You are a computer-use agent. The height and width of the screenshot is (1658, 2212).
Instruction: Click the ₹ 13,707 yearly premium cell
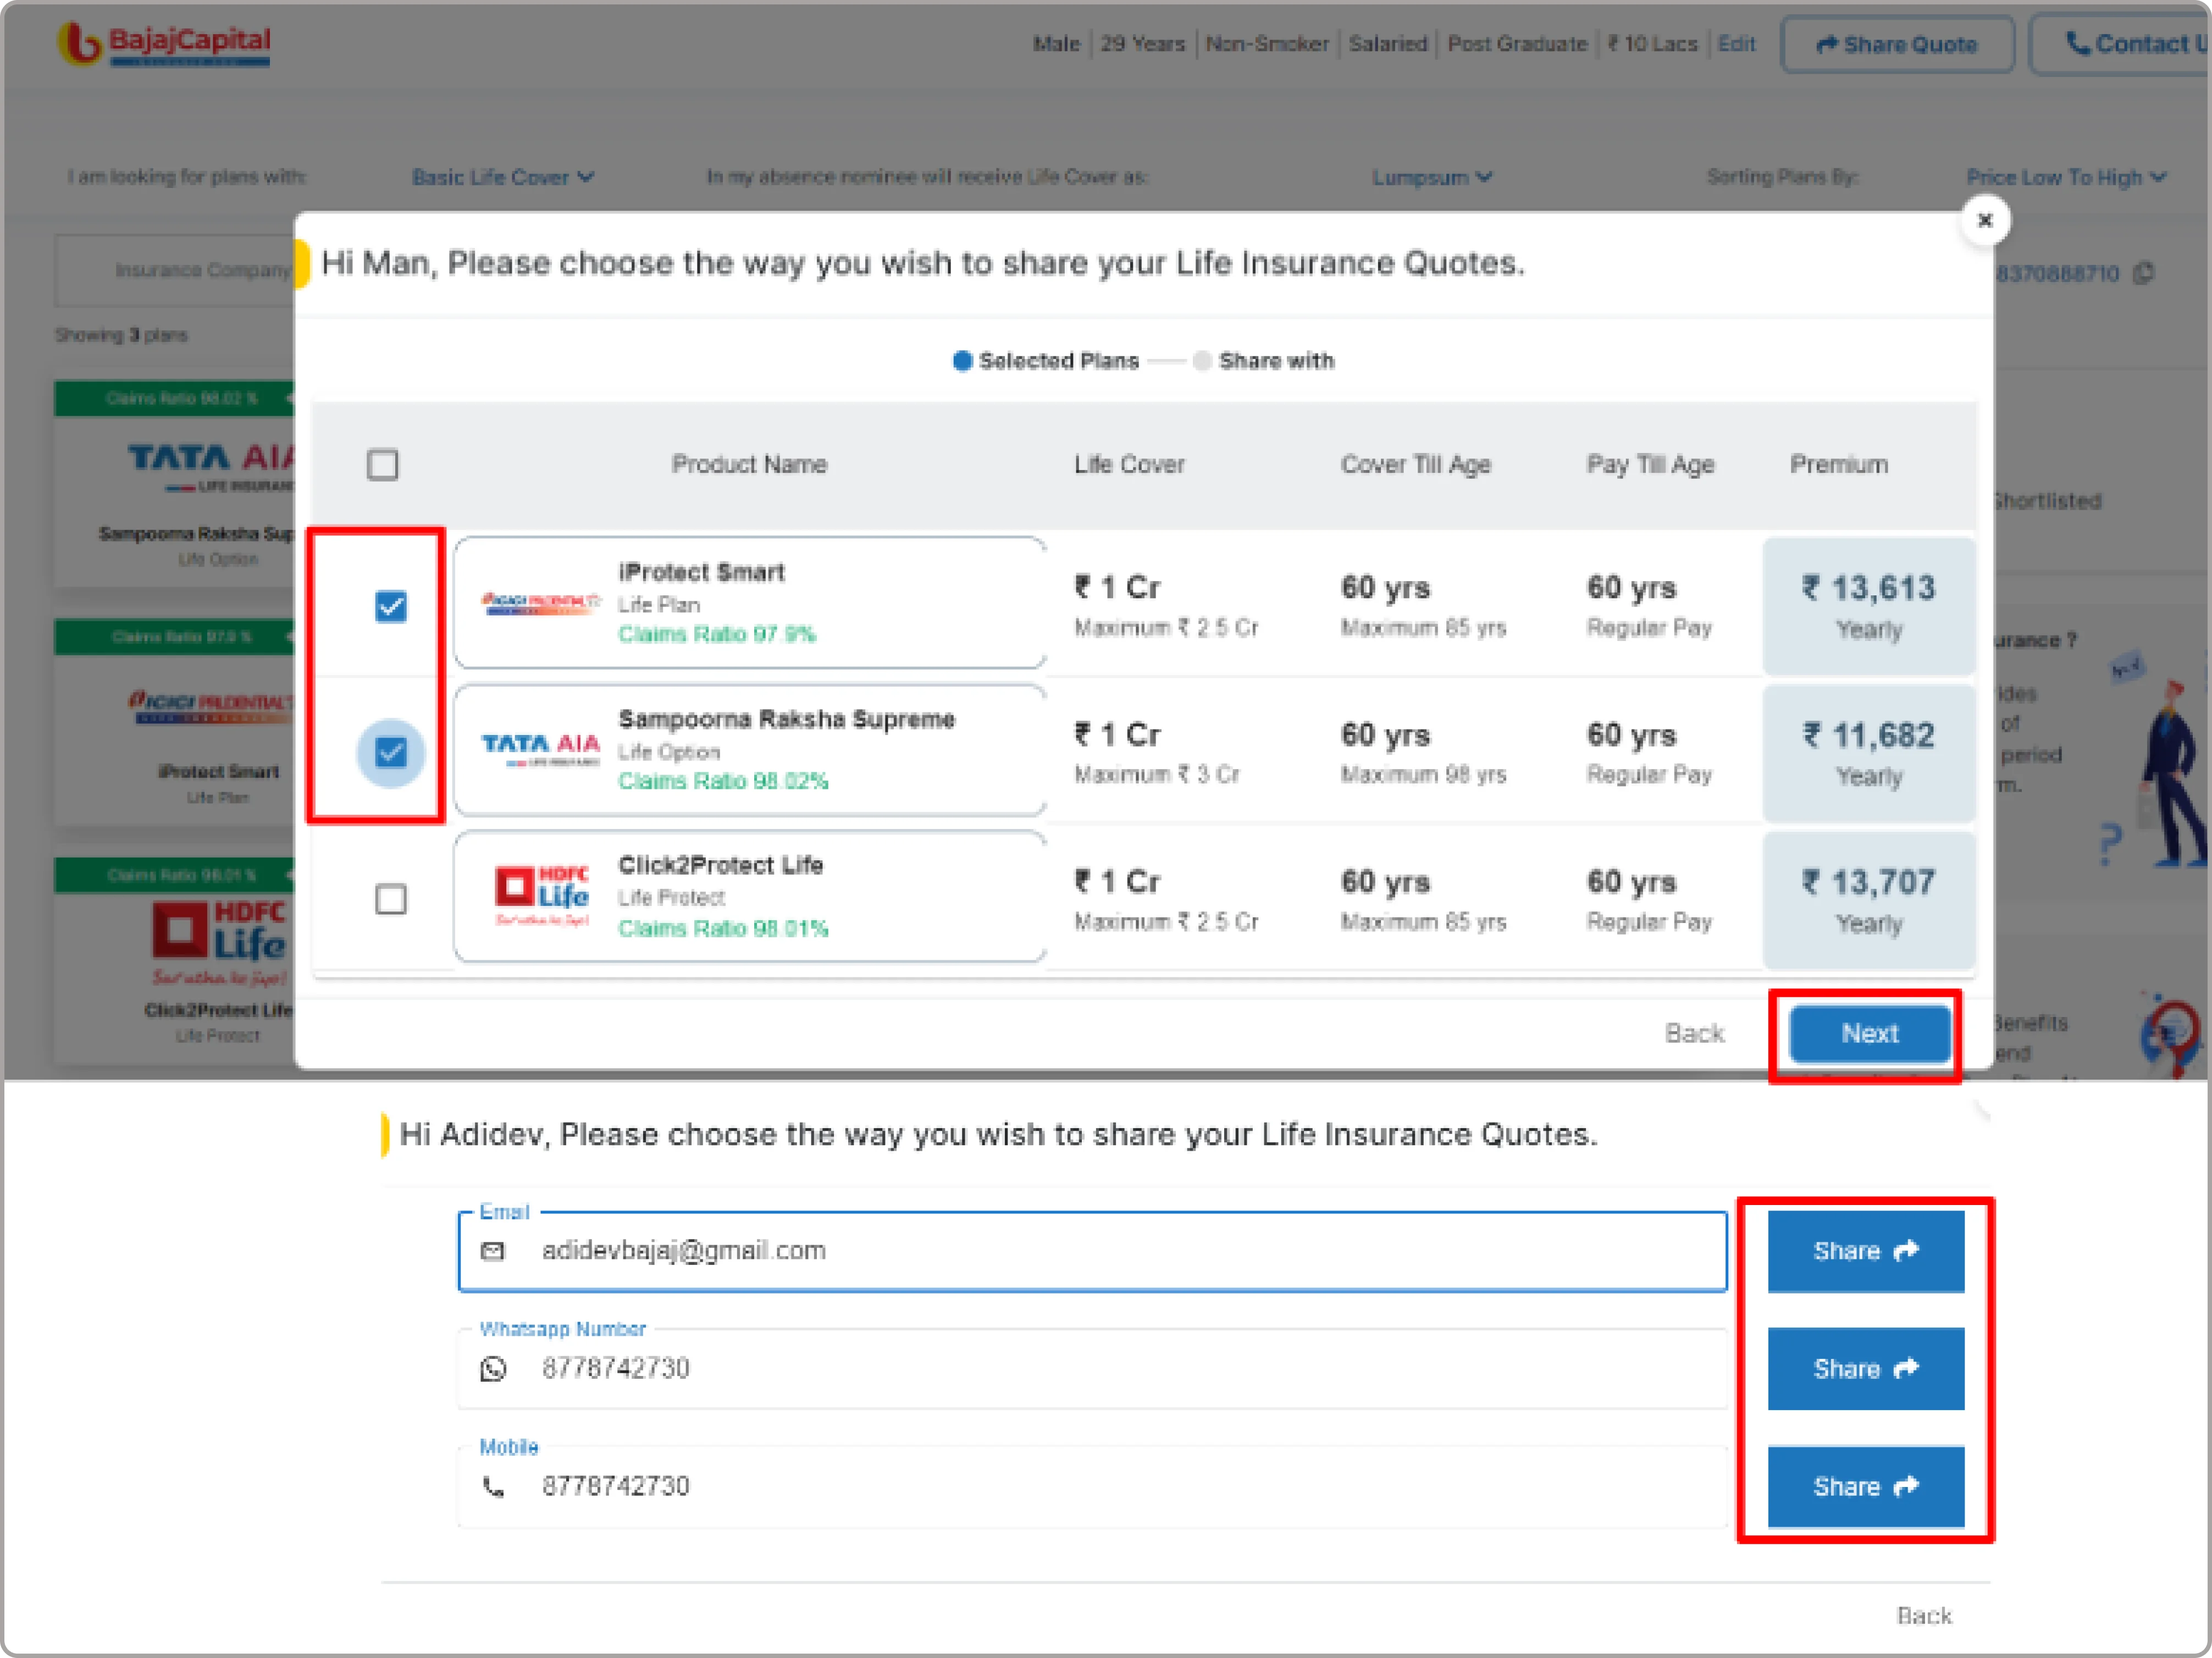pos(1868,900)
